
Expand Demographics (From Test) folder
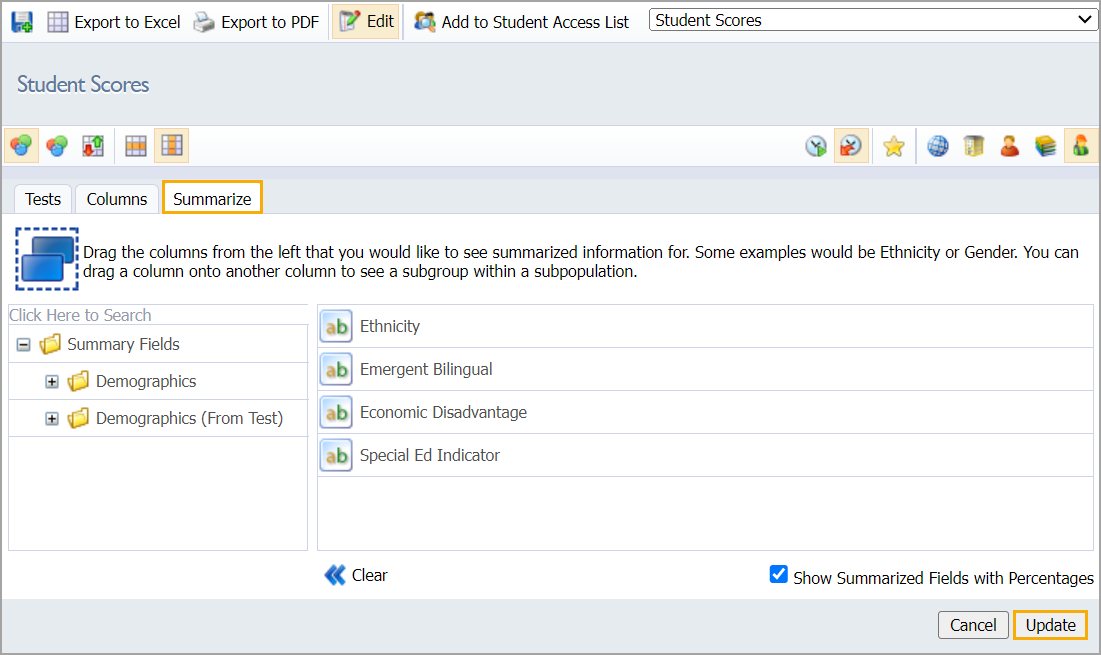[x=52, y=419]
